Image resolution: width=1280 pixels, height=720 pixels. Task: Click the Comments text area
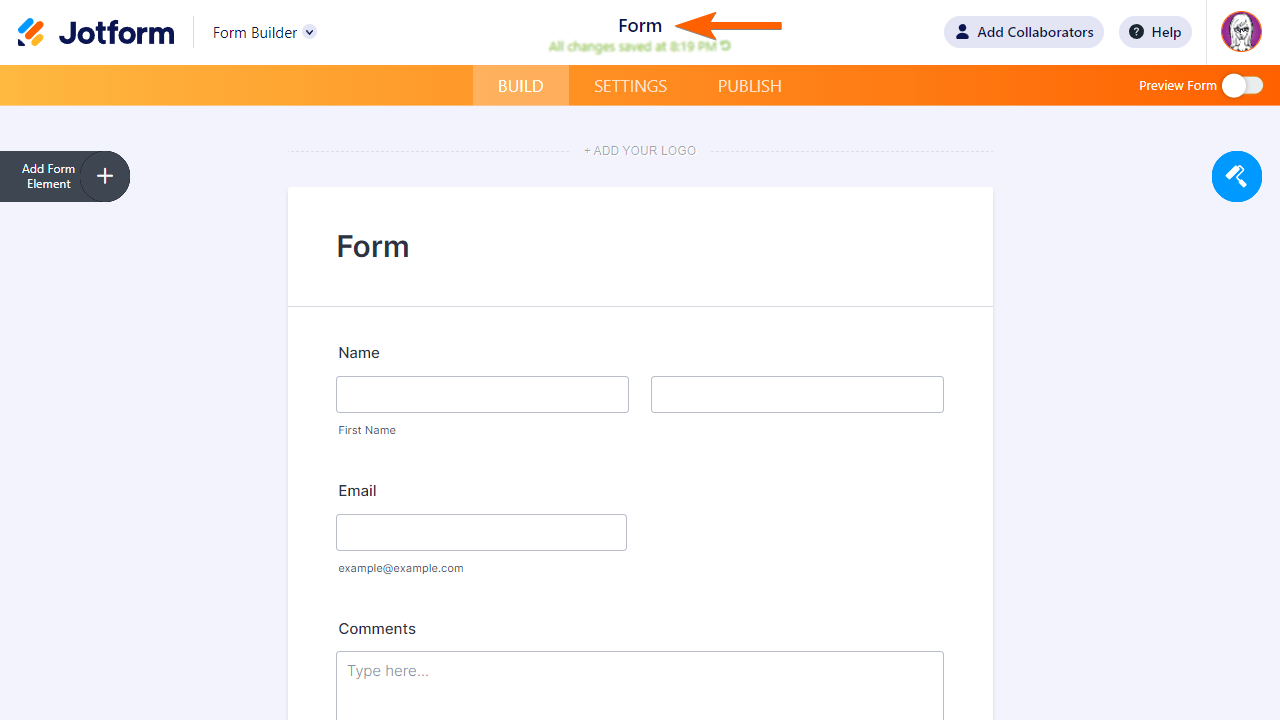(x=640, y=685)
